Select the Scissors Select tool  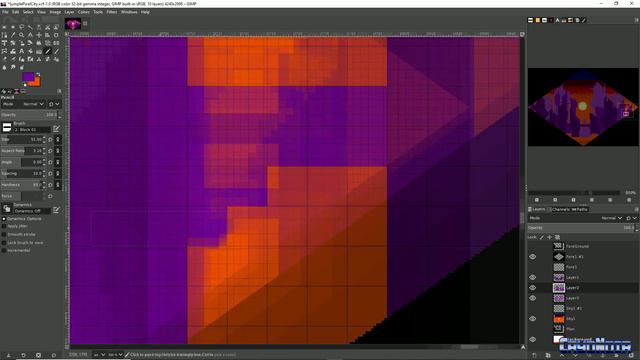tap(47, 27)
